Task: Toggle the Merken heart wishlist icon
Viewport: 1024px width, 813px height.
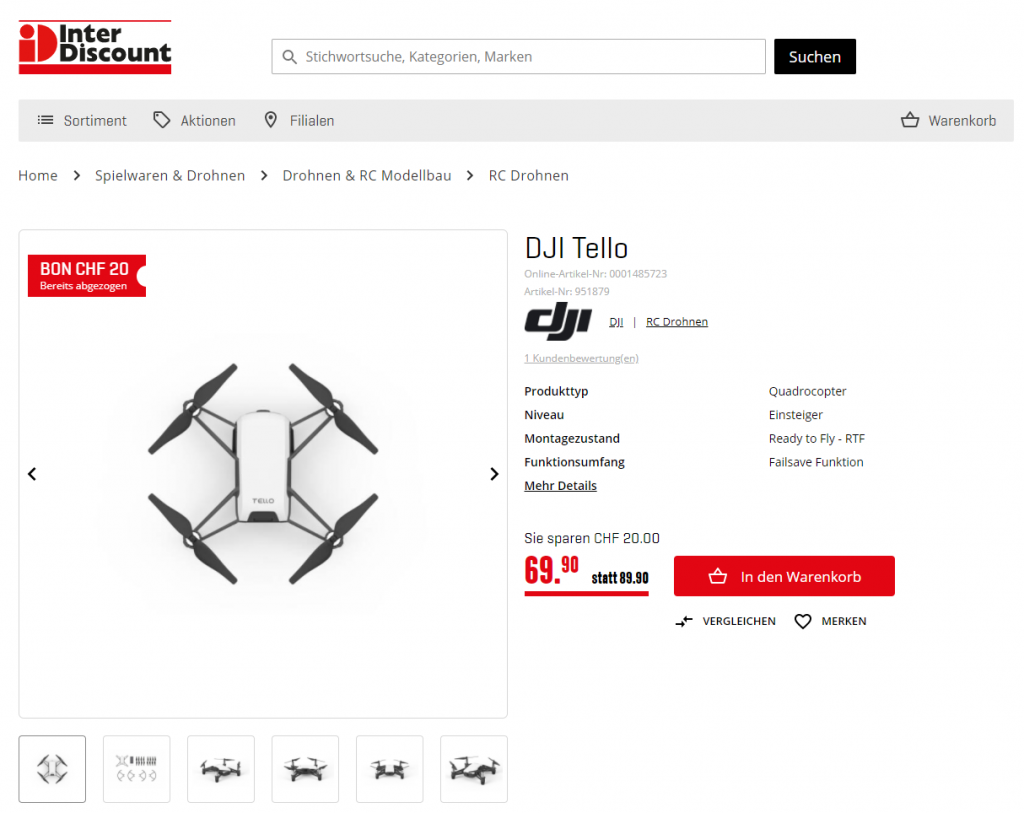Action: click(803, 622)
